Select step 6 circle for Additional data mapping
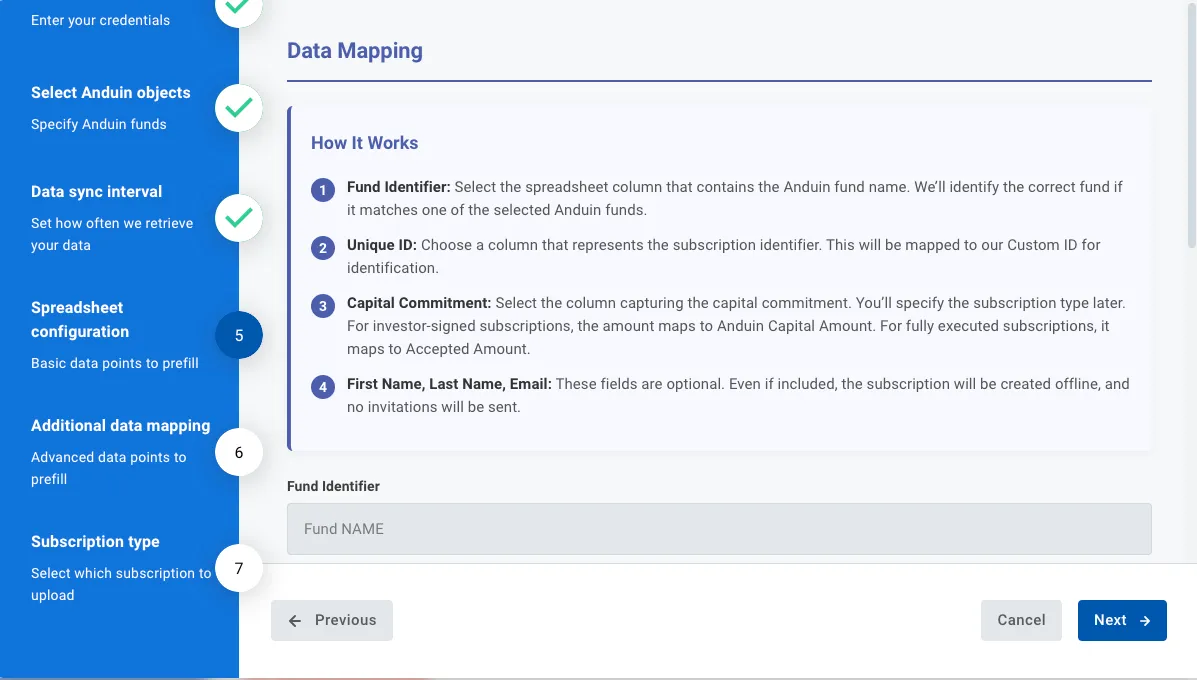1197x680 pixels. click(x=239, y=453)
